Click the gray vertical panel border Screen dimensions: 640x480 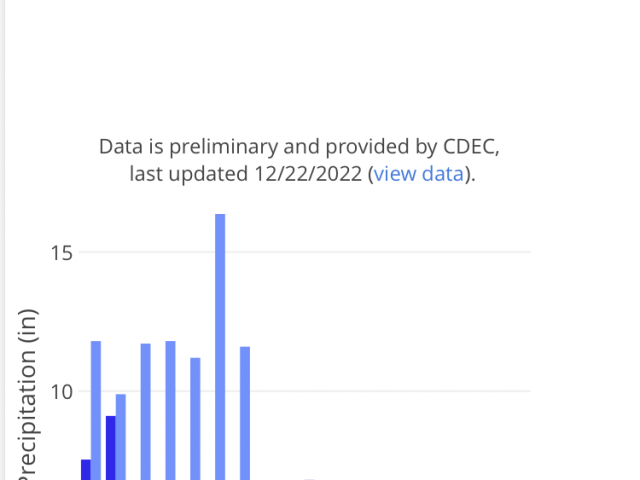click(3, 240)
